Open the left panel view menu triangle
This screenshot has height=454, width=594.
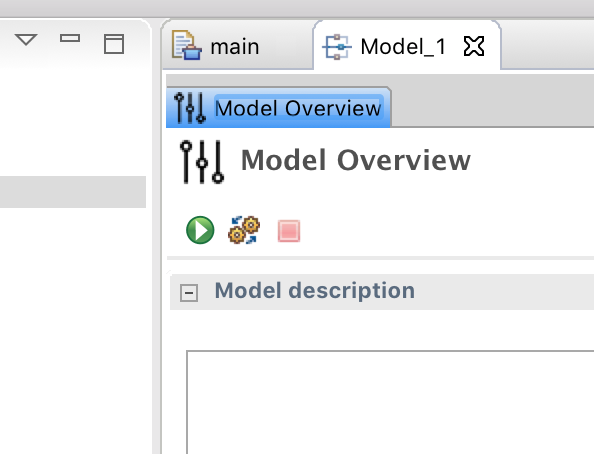[26, 39]
